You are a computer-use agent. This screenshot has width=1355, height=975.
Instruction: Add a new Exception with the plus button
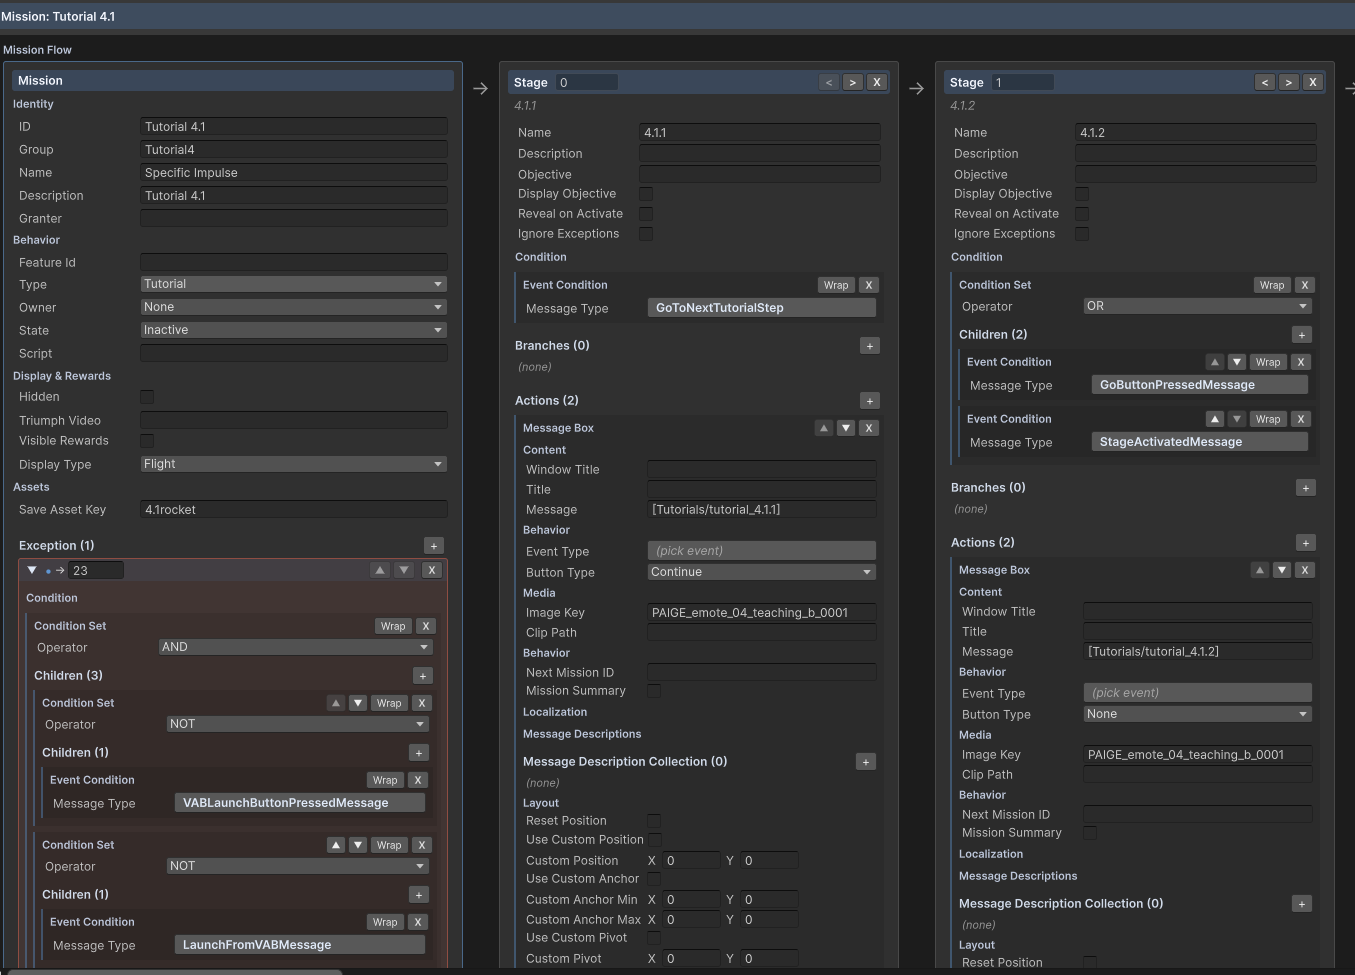point(434,546)
